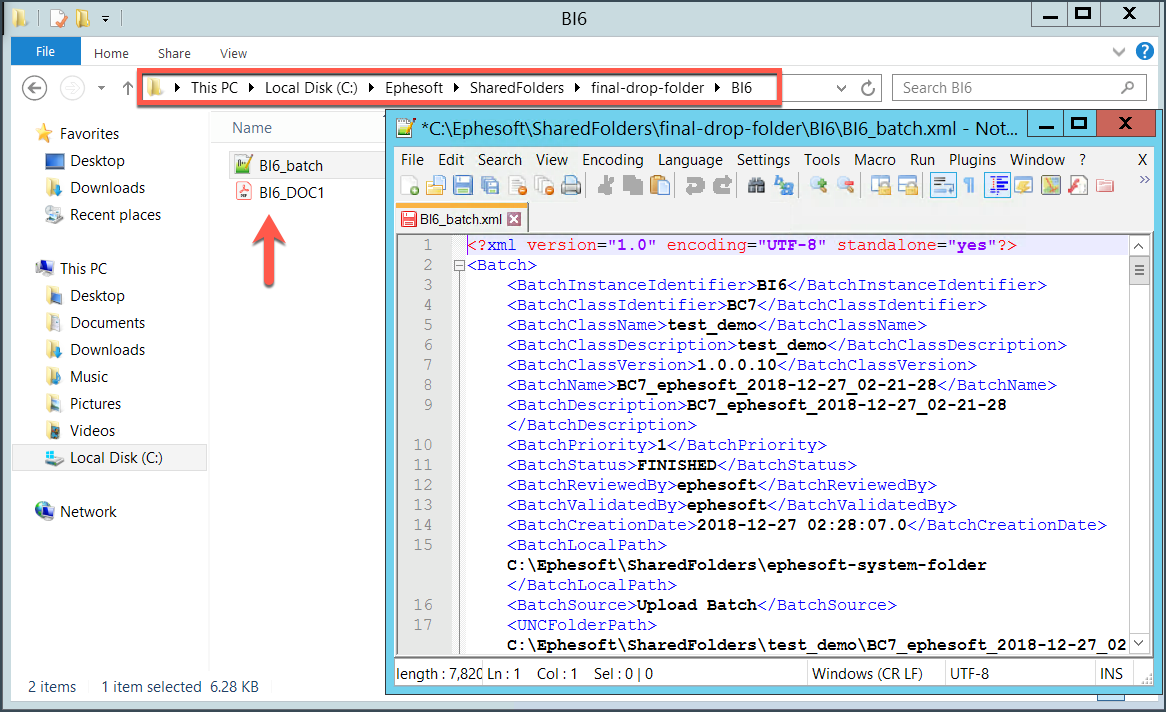Screen dimensions: 1166x712
Task: Click the lightning bolt user language icon
Action: (x=1023, y=185)
